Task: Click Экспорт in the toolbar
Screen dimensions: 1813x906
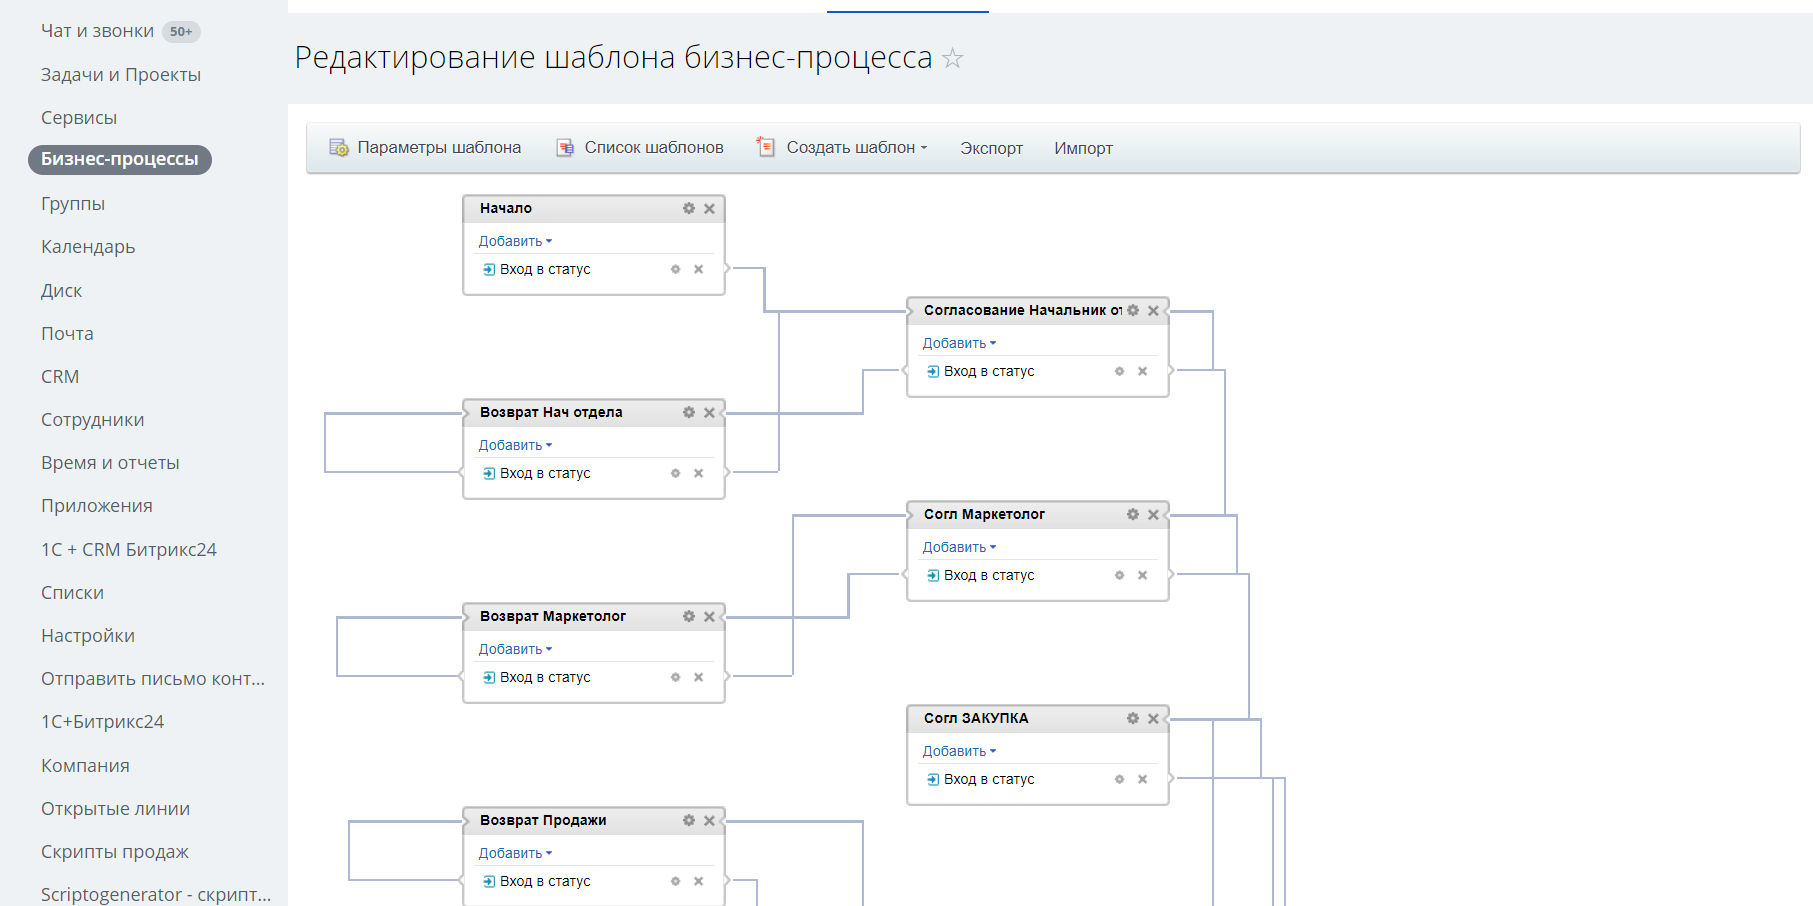Action: pyautogui.click(x=991, y=148)
